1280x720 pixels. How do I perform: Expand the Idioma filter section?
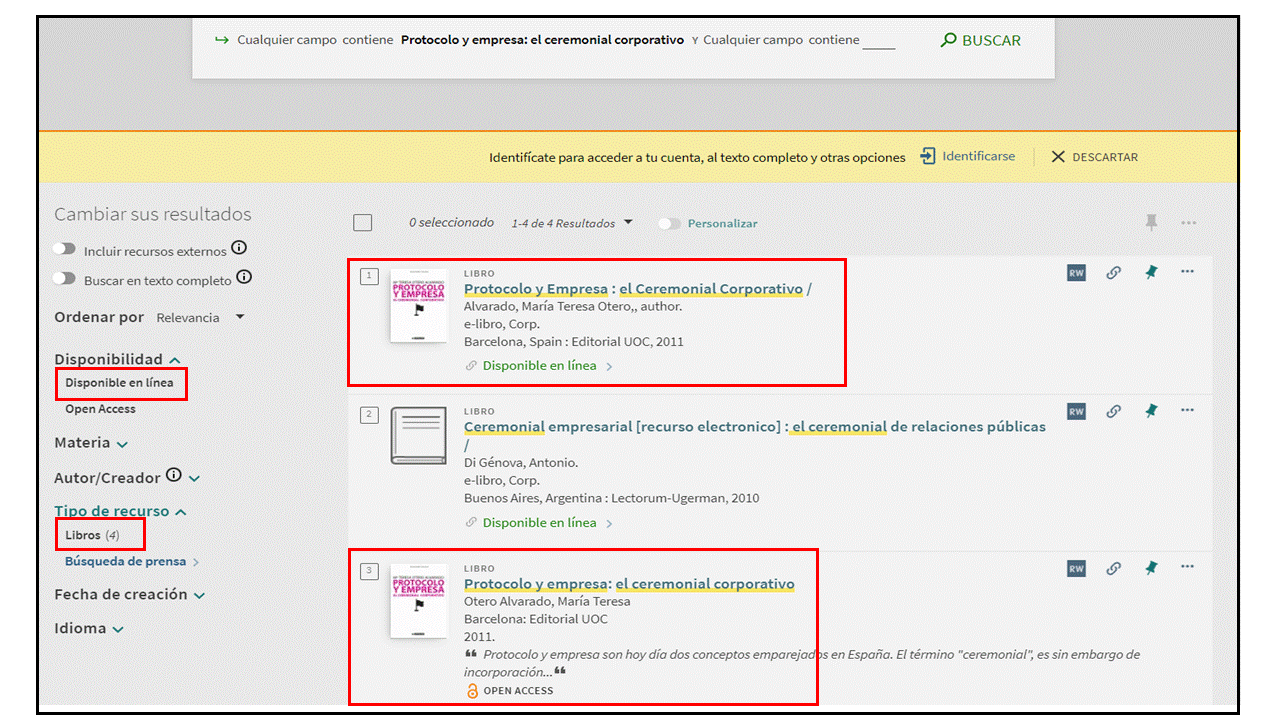point(88,629)
